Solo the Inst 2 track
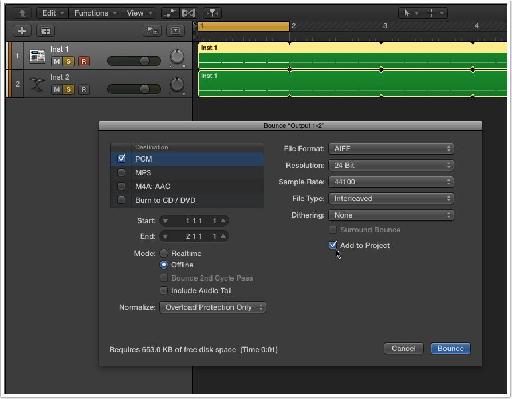Screen dimensions: 512x399 pos(68,89)
